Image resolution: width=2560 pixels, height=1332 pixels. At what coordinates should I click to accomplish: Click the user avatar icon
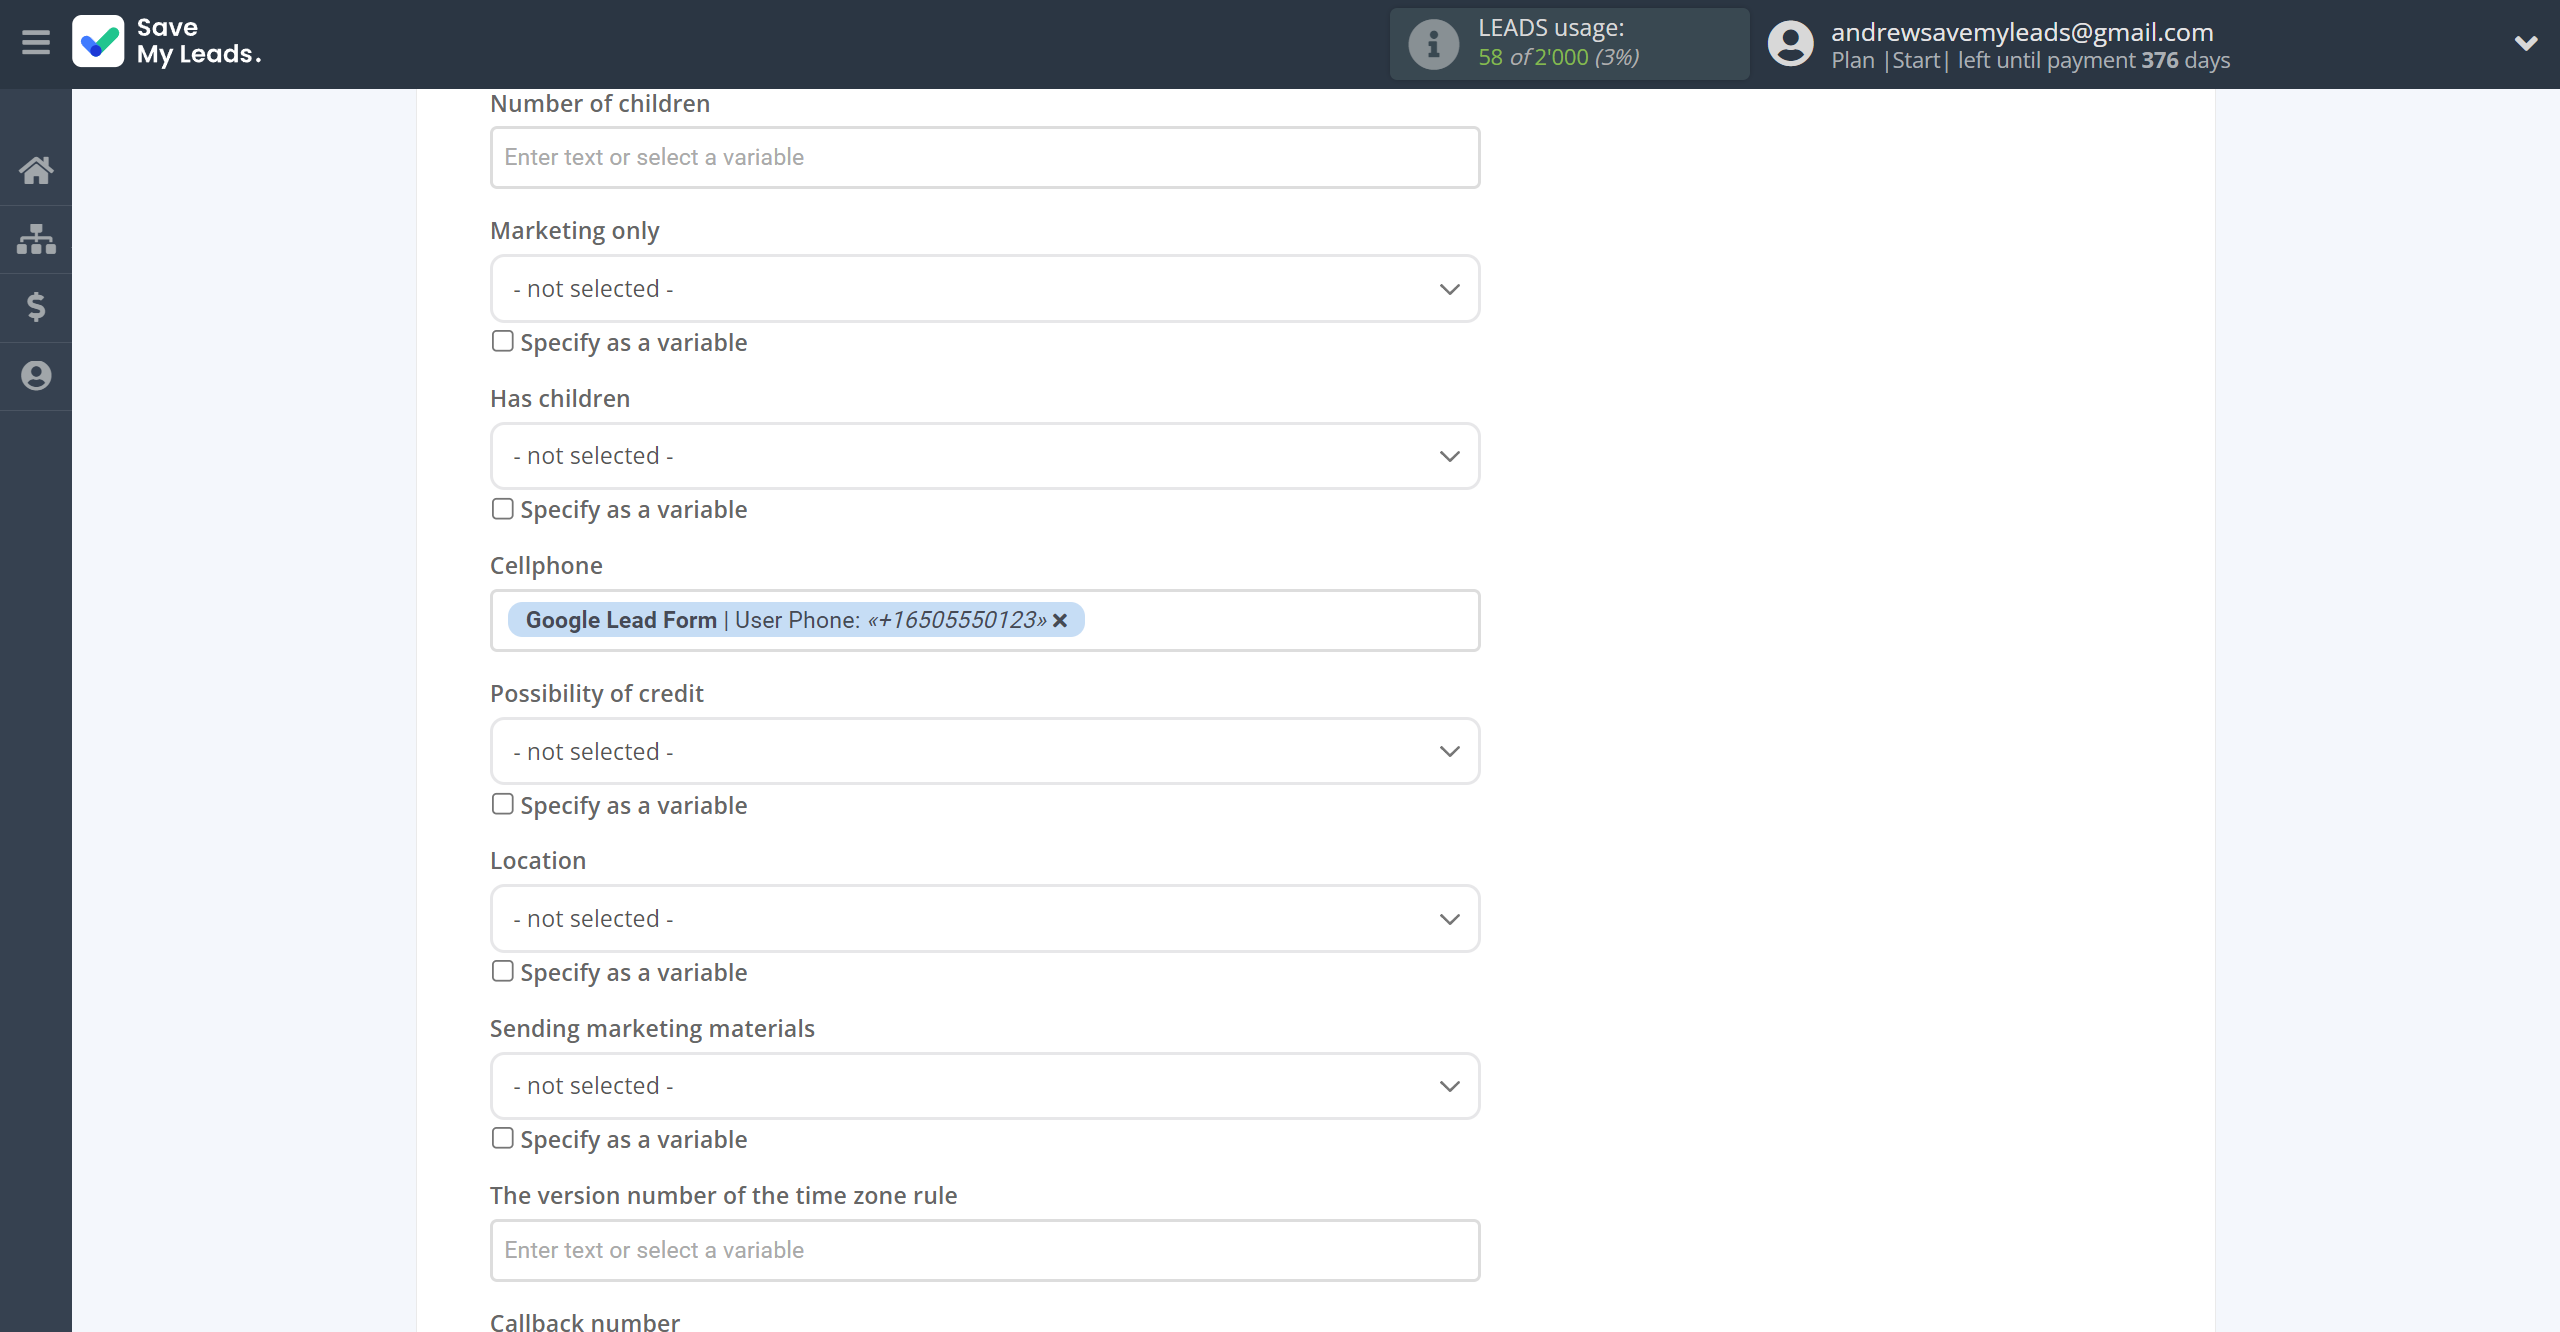point(1790,44)
